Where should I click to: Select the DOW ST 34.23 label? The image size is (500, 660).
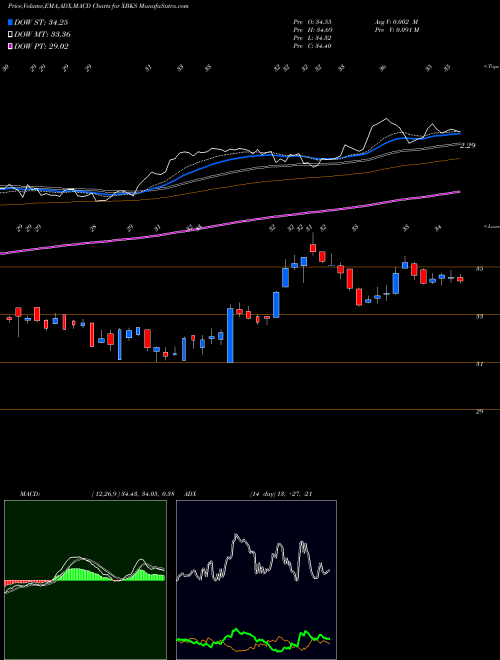pyautogui.click(x=41, y=22)
